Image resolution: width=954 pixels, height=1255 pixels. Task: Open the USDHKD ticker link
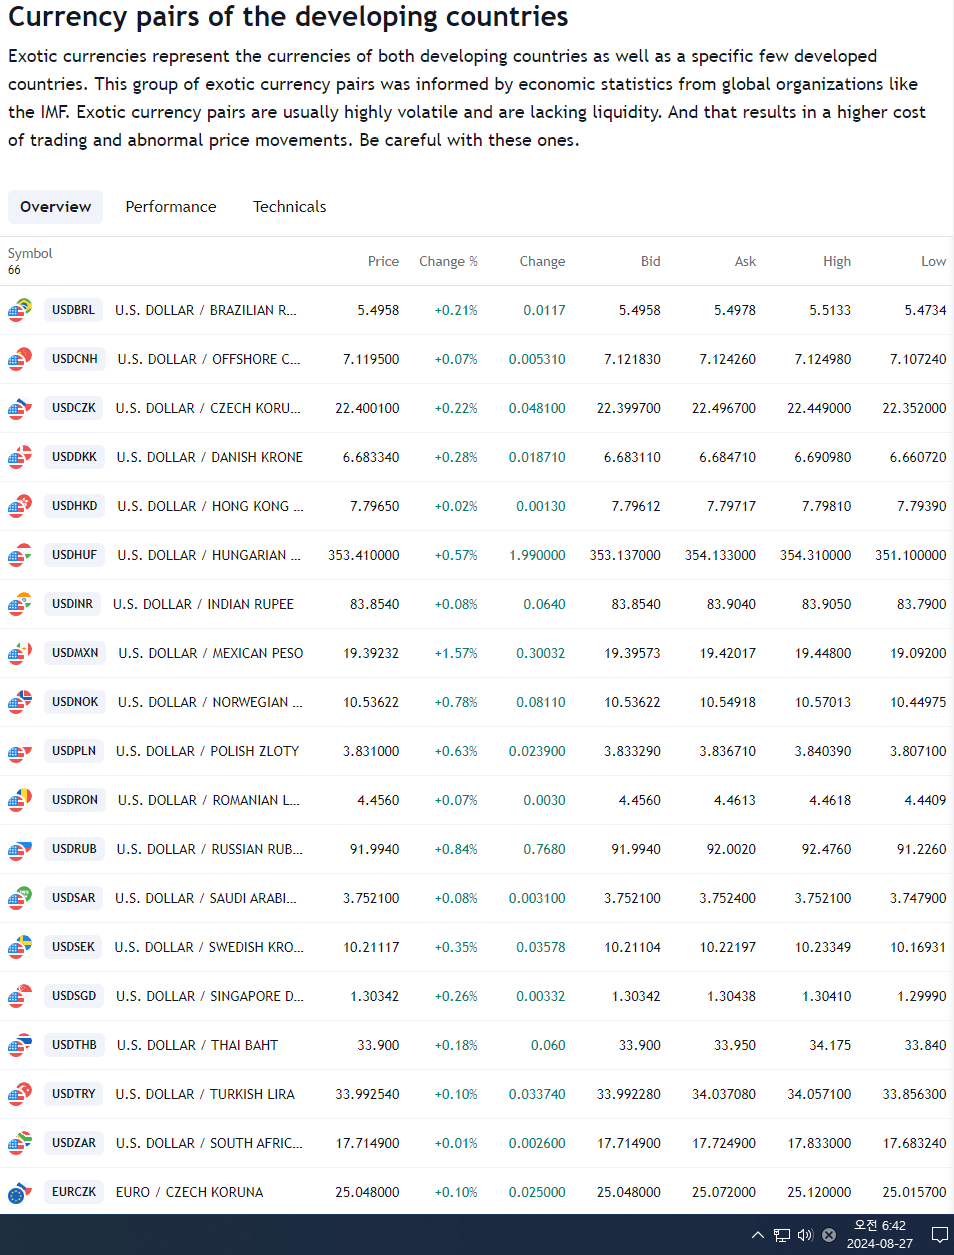75,506
